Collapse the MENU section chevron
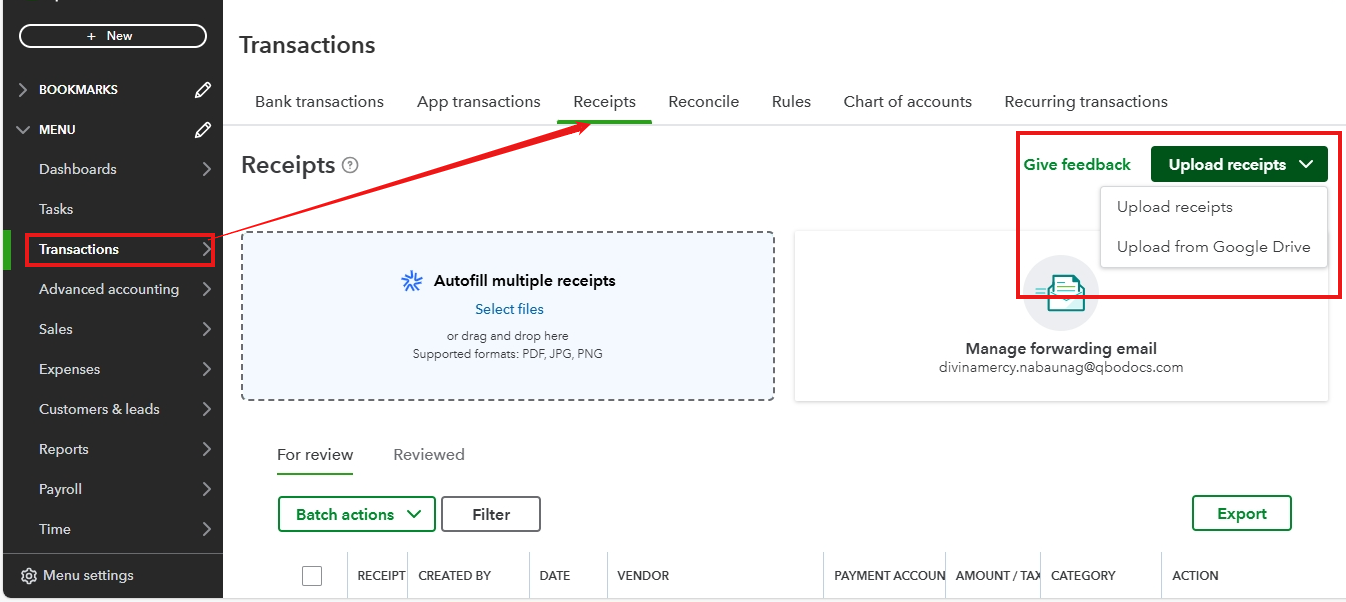The width and height of the screenshot is (1346, 602). (24, 129)
